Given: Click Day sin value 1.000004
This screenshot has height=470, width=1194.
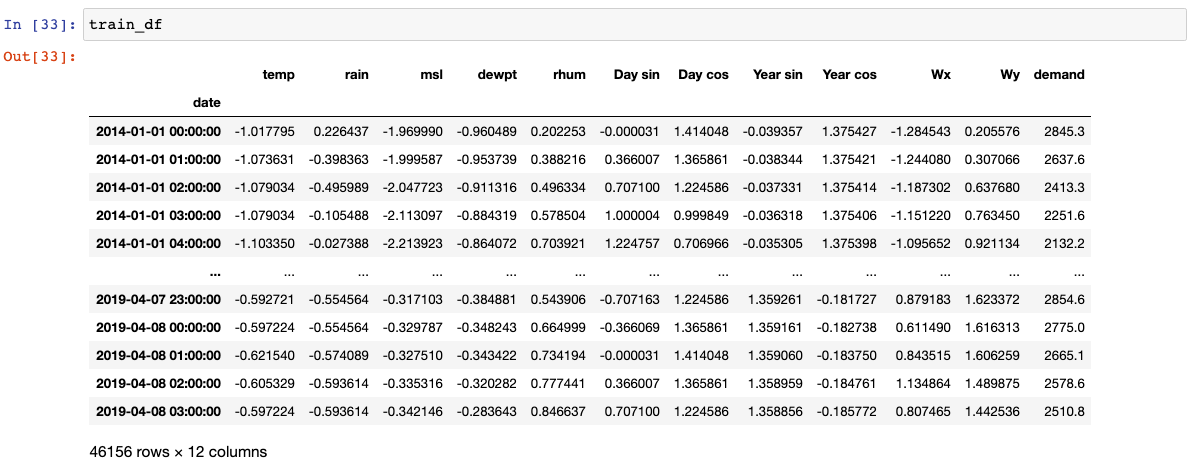Looking at the screenshot, I should coord(632,216).
